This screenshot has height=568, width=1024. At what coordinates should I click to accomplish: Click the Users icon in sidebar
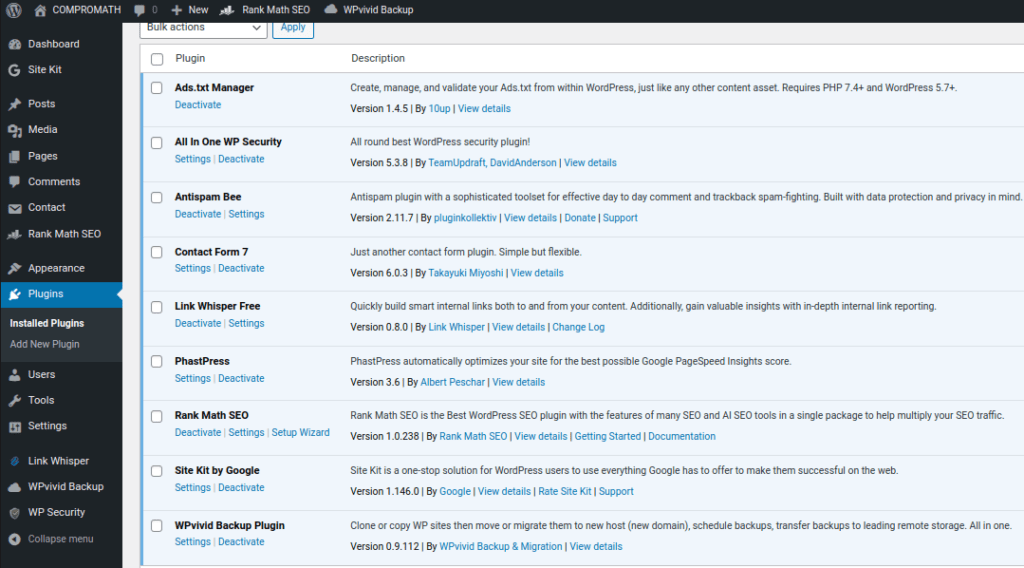(x=14, y=375)
